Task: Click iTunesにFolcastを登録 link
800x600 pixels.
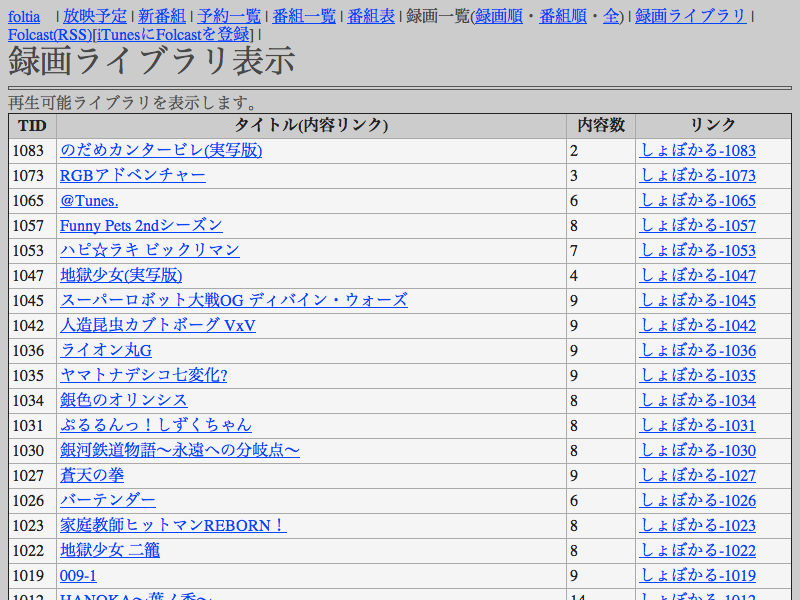Action: pyautogui.click(x=172, y=35)
